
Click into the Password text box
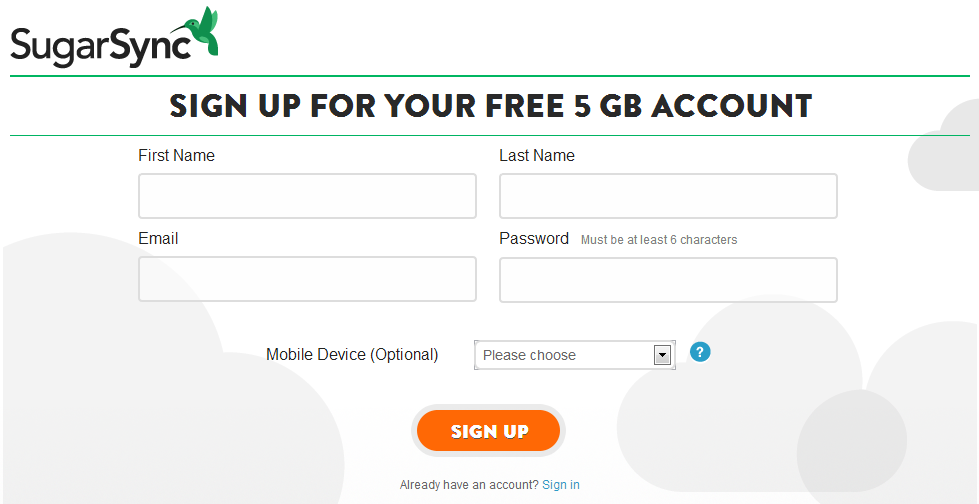pyautogui.click(x=668, y=280)
